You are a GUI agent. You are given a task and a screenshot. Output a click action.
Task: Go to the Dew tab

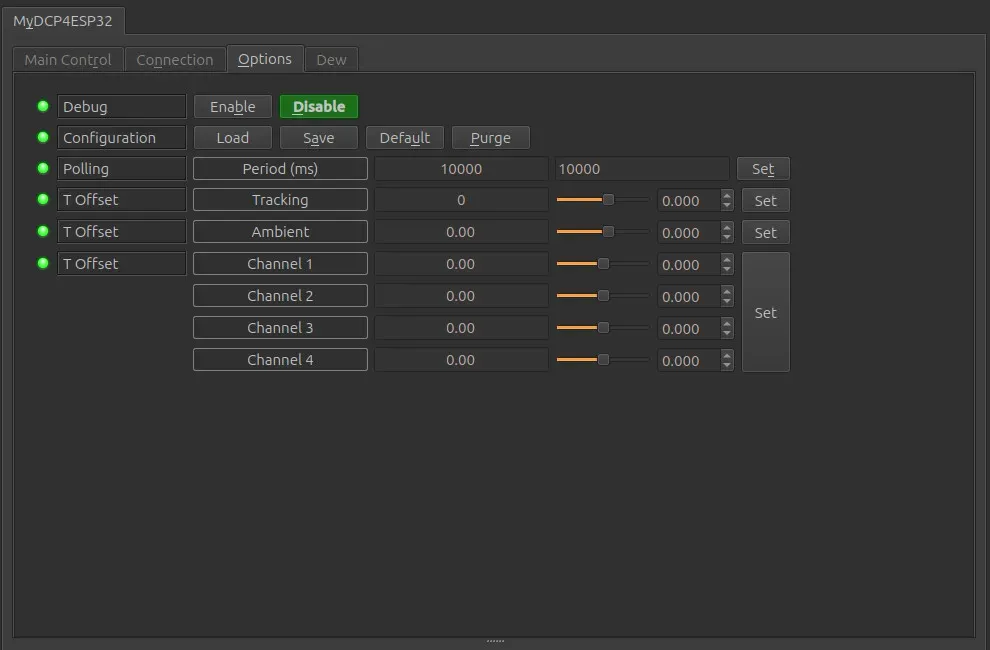pos(331,60)
